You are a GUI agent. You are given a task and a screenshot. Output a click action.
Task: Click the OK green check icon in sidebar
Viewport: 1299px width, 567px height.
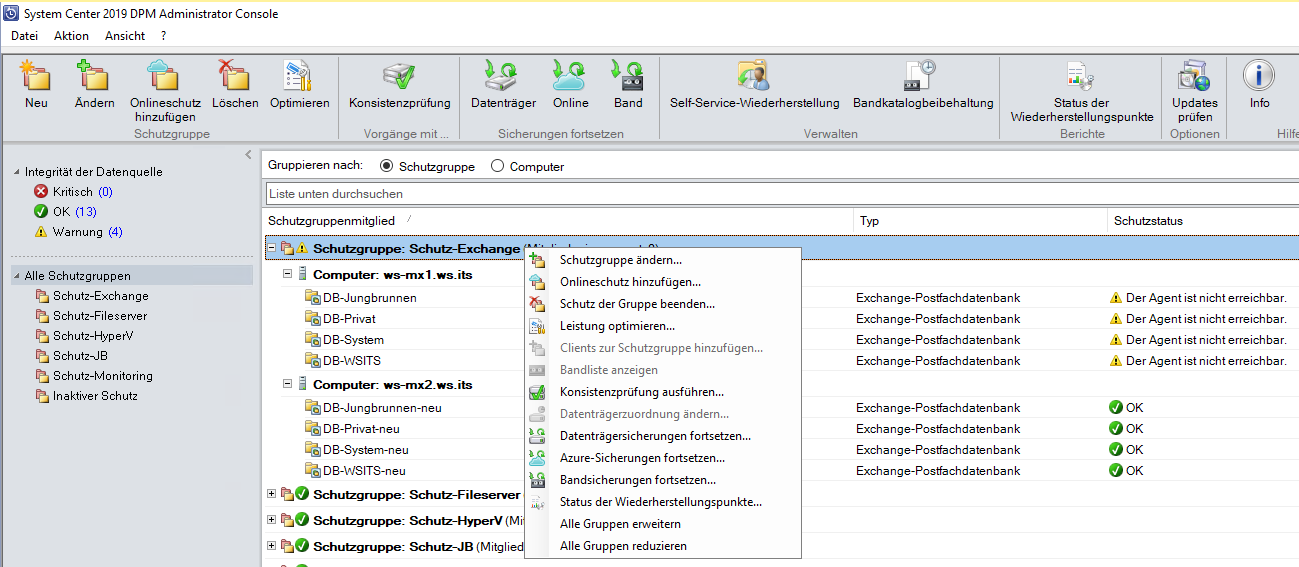click(41, 211)
